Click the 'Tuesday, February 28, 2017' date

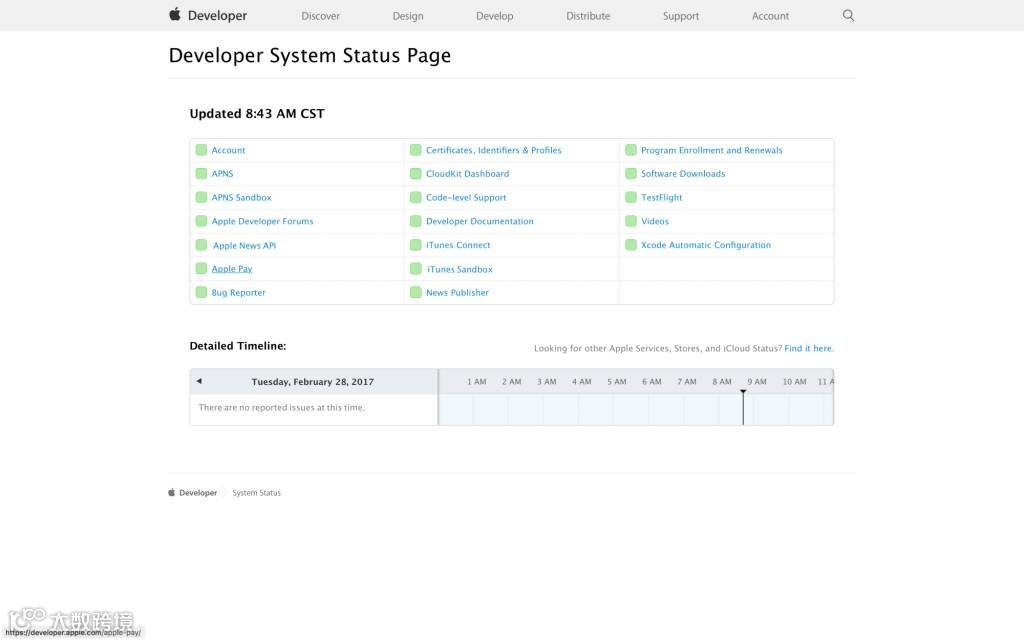pos(312,381)
